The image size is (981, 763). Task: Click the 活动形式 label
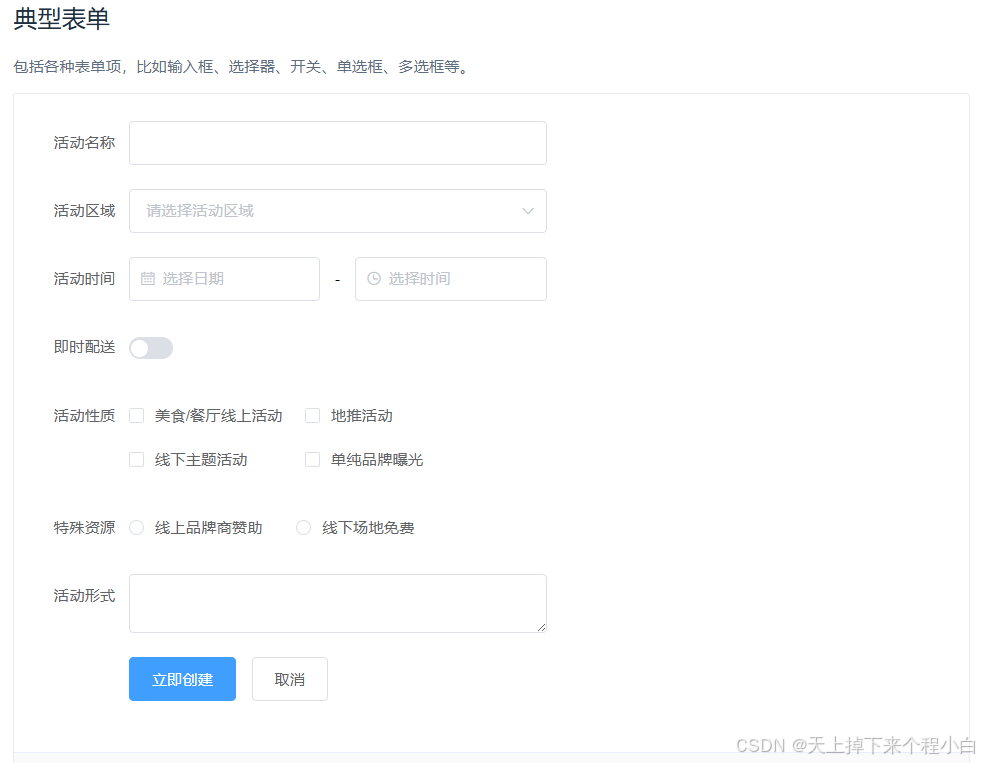pos(84,596)
